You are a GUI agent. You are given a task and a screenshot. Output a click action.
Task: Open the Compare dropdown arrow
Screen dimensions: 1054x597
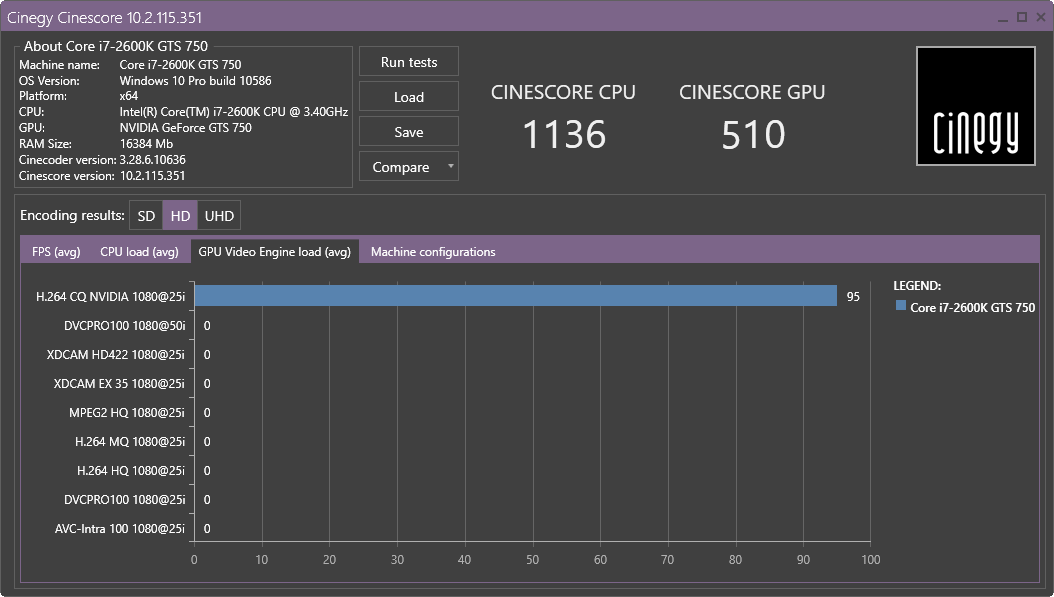tap(451, 166)
